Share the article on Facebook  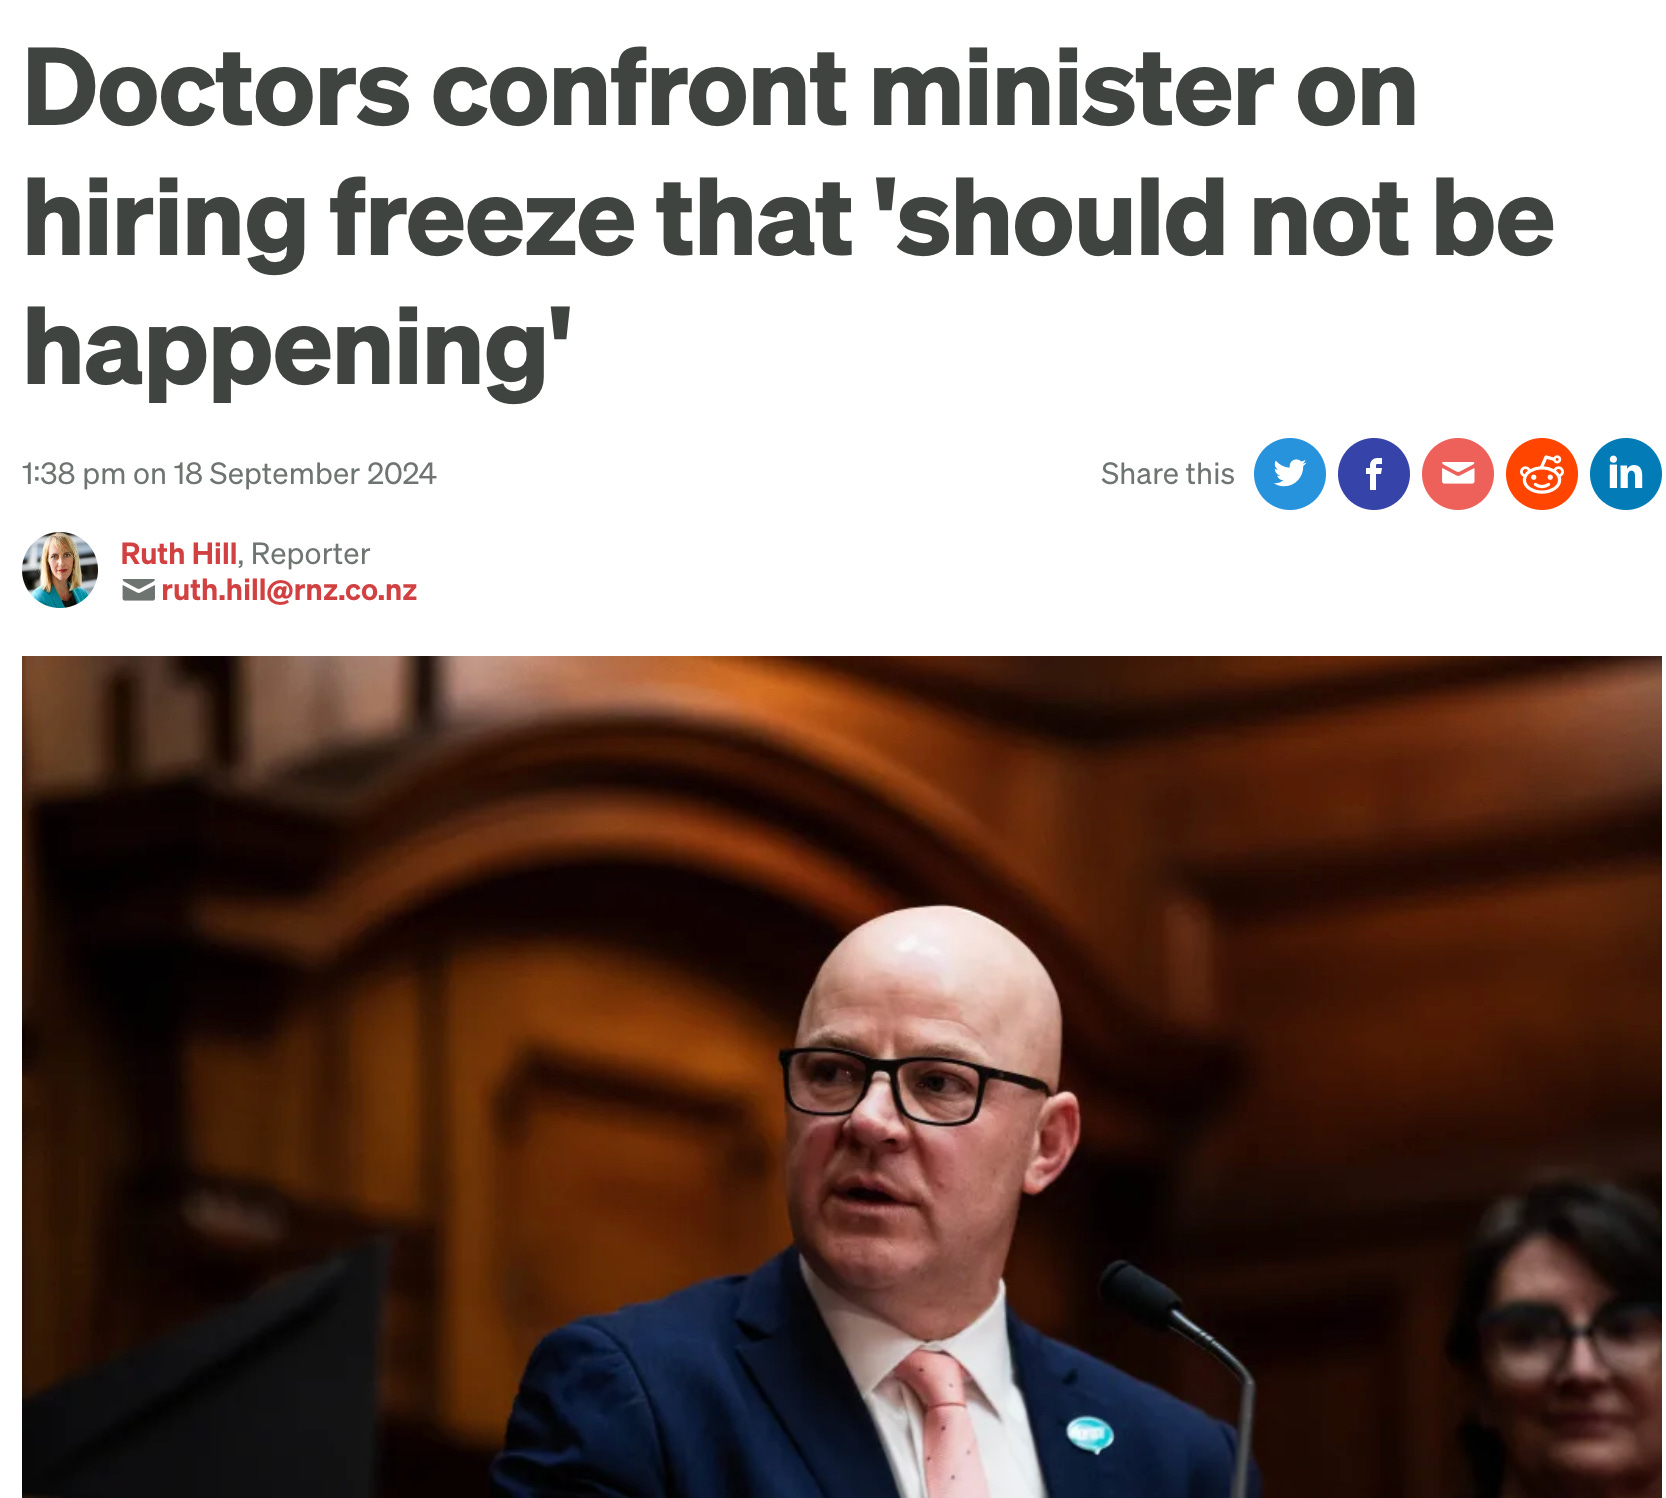[1373, 474]
